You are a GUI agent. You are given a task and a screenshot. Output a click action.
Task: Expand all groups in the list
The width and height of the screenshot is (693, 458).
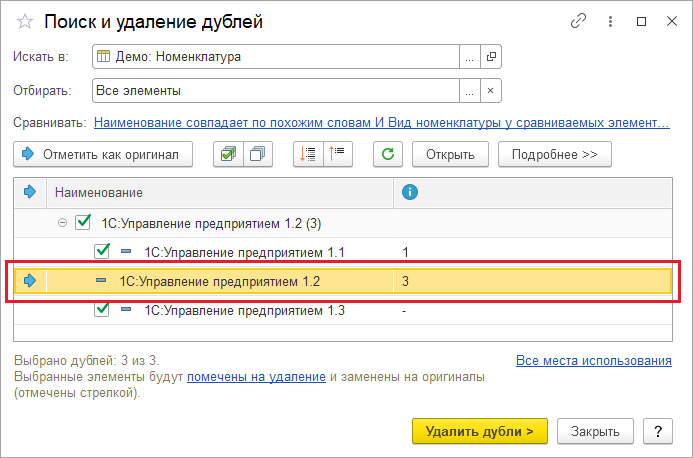(x=308, y=154)
